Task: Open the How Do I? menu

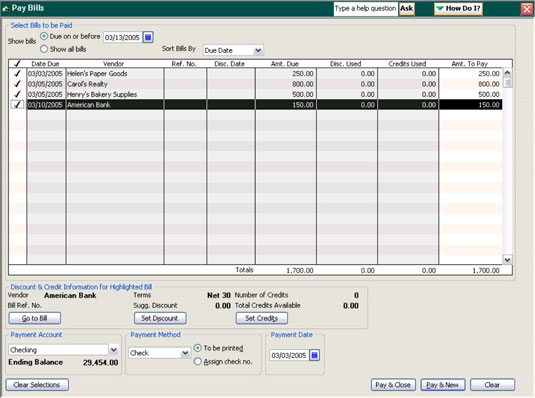Action: [458, 9]
